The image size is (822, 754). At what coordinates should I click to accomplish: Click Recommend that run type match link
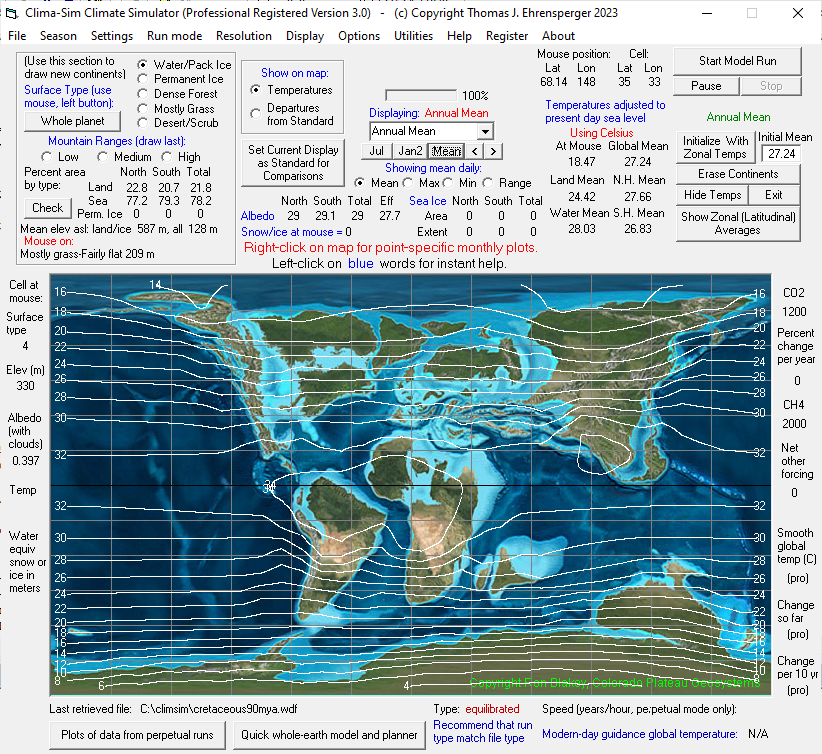[482, 731]
